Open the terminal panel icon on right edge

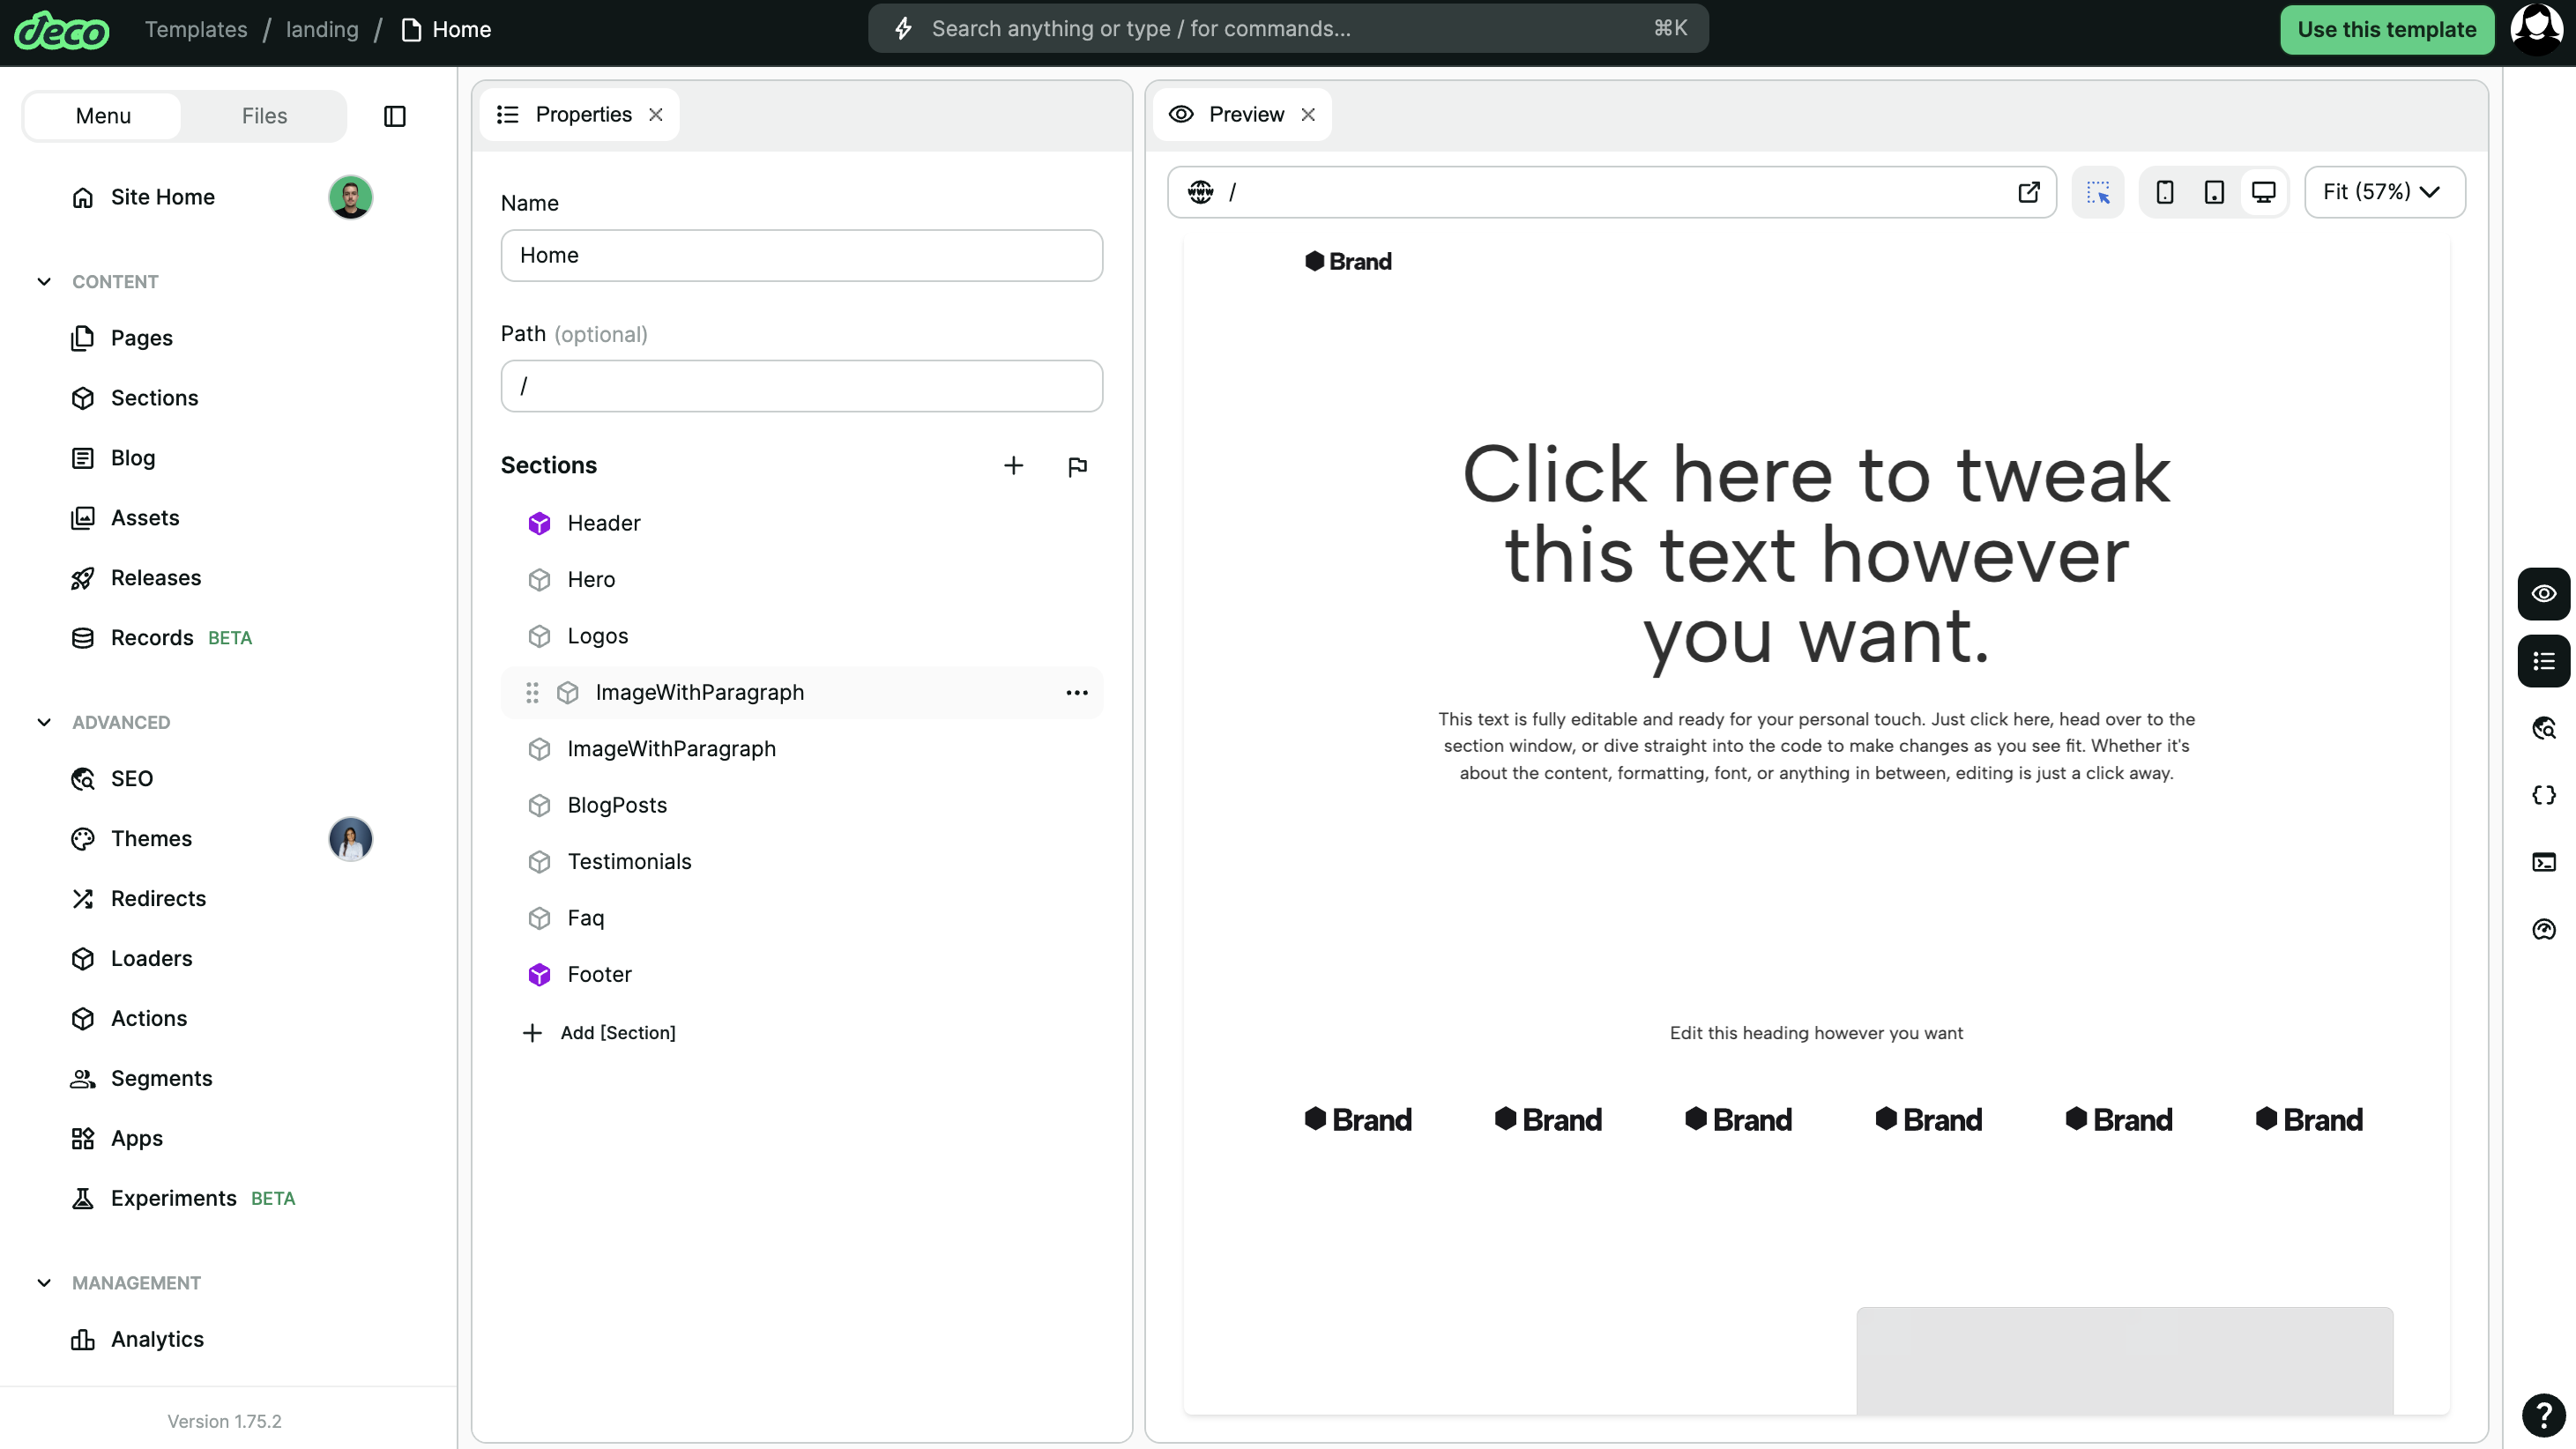click(x=2544, y=862)
